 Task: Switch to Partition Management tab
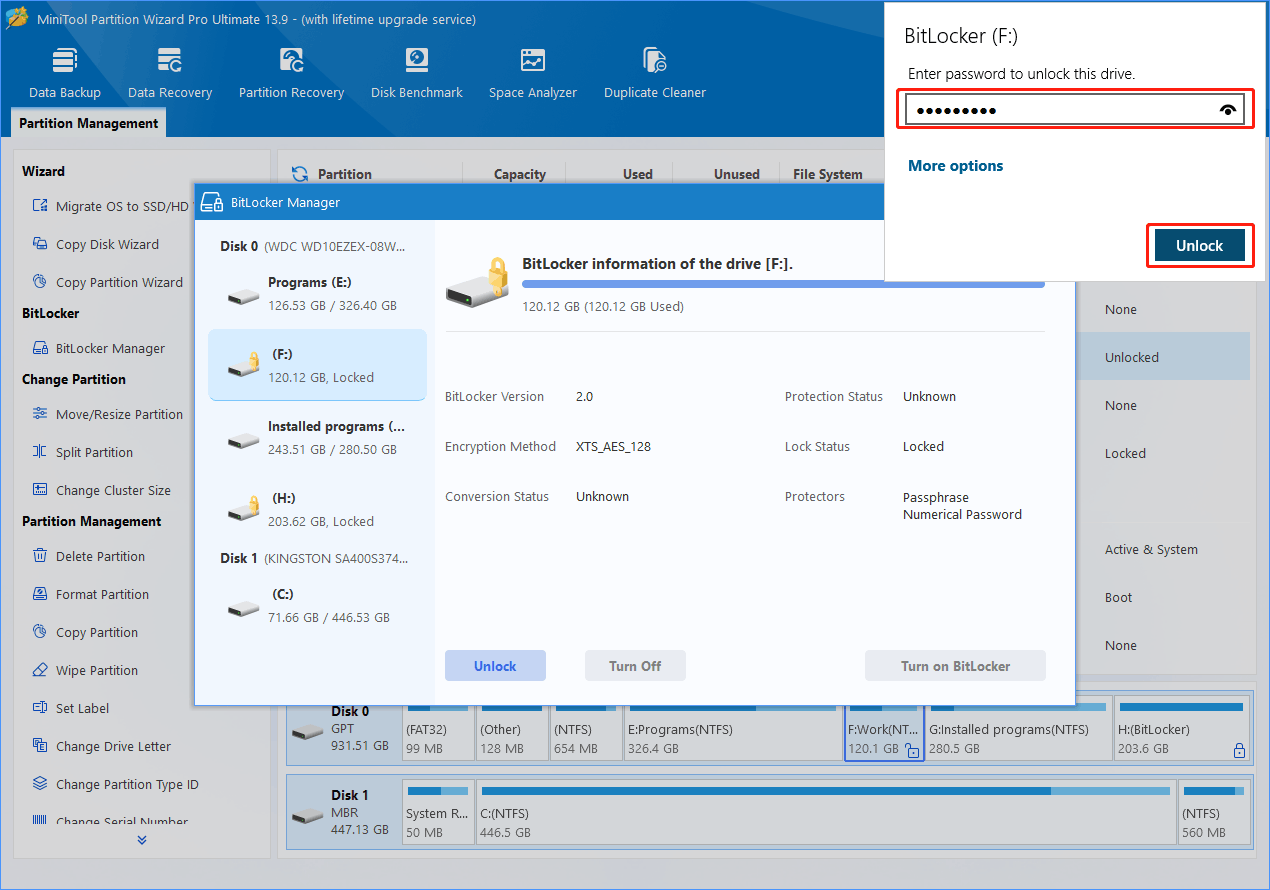(x=89, y=123)
